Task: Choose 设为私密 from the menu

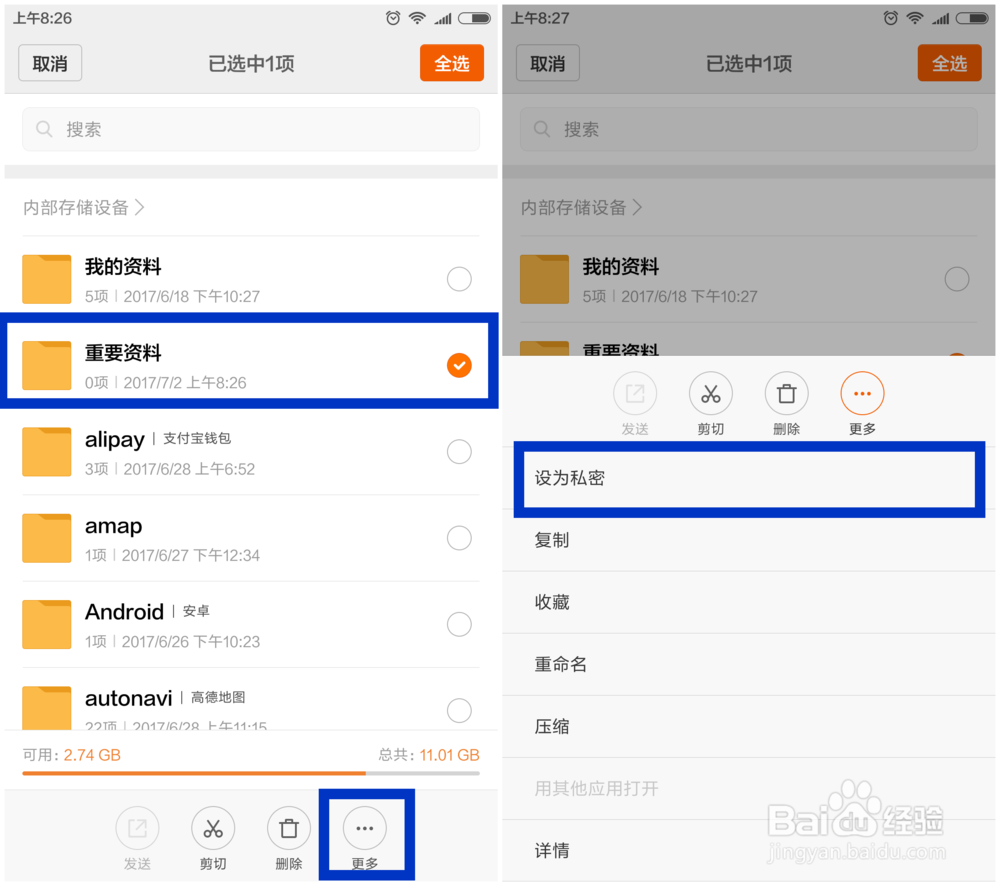Action: click(x=748, y=480)
